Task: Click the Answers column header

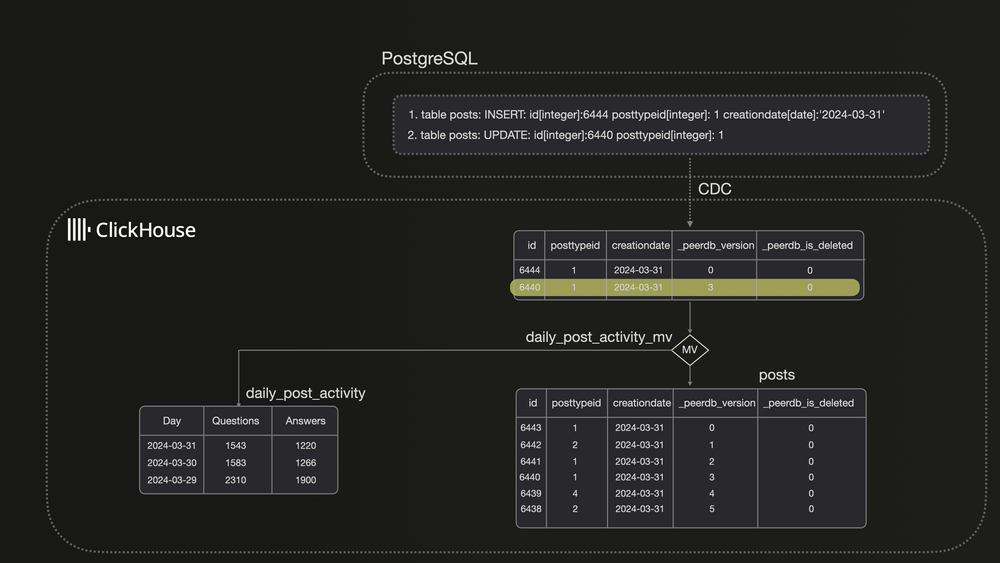Action: click(305, 421)
